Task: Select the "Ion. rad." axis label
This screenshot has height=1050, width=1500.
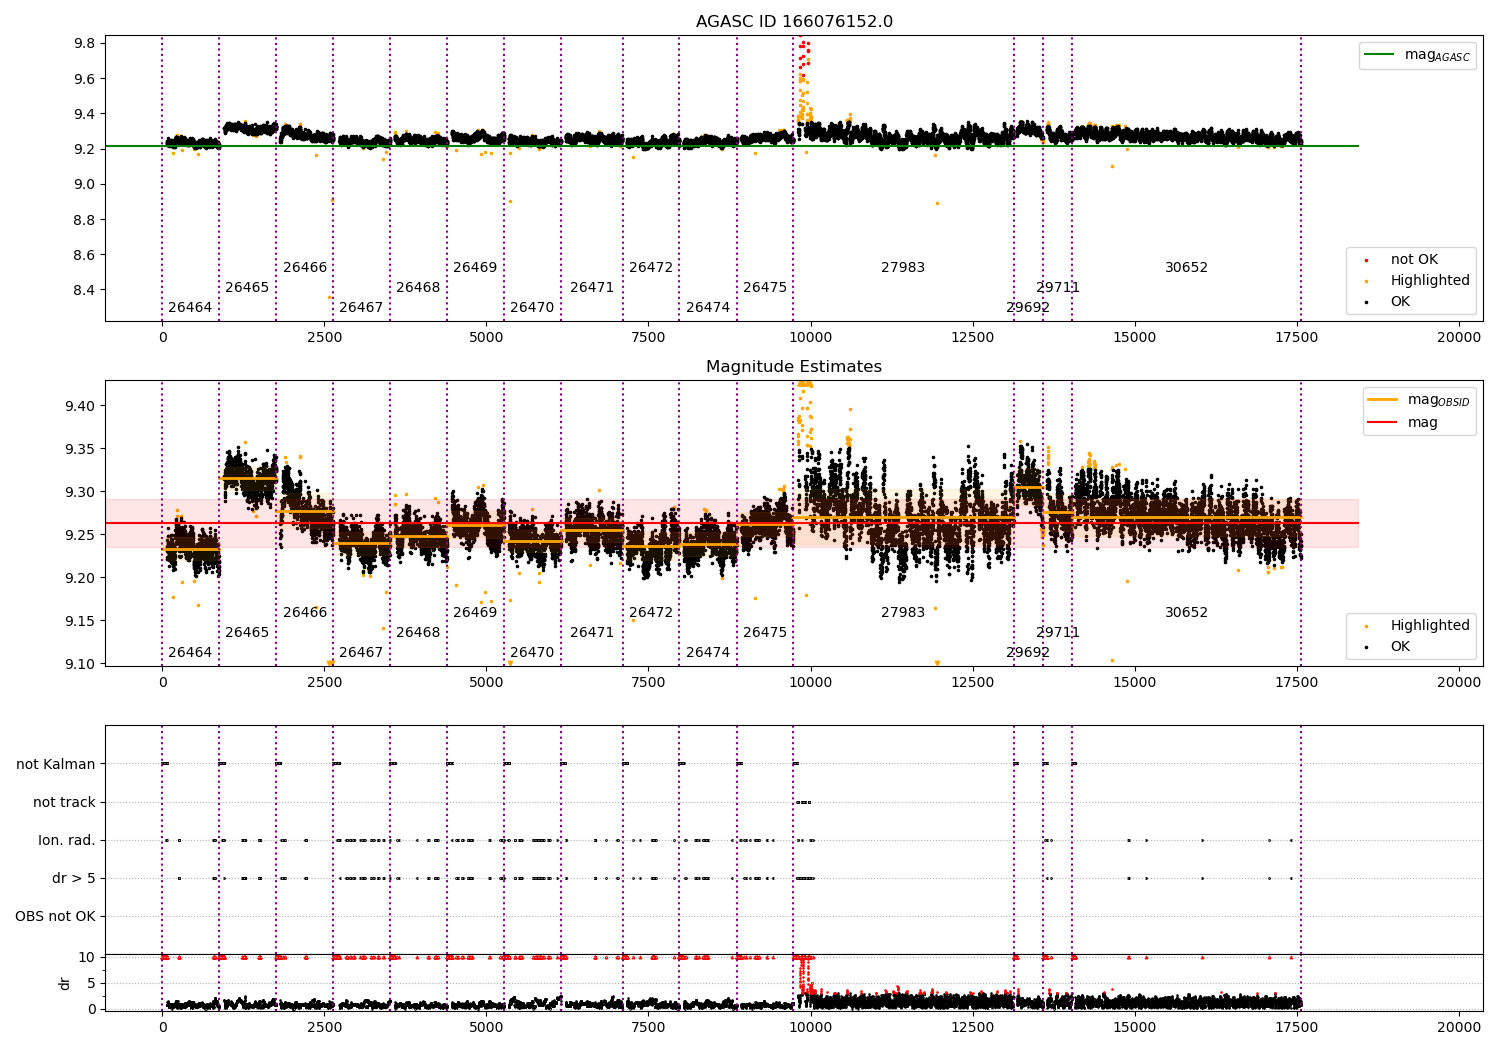Action: (67, 840)
